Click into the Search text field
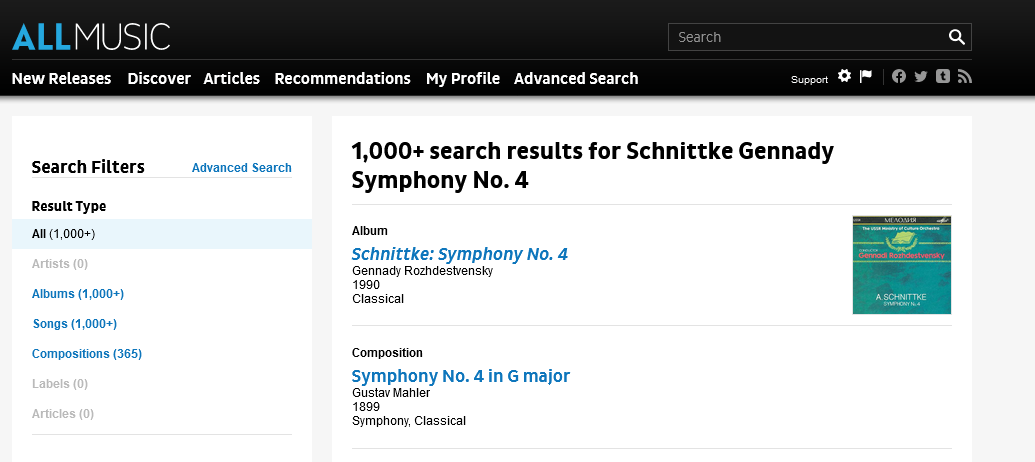The image size is (1035, 462). coord(805,37)
